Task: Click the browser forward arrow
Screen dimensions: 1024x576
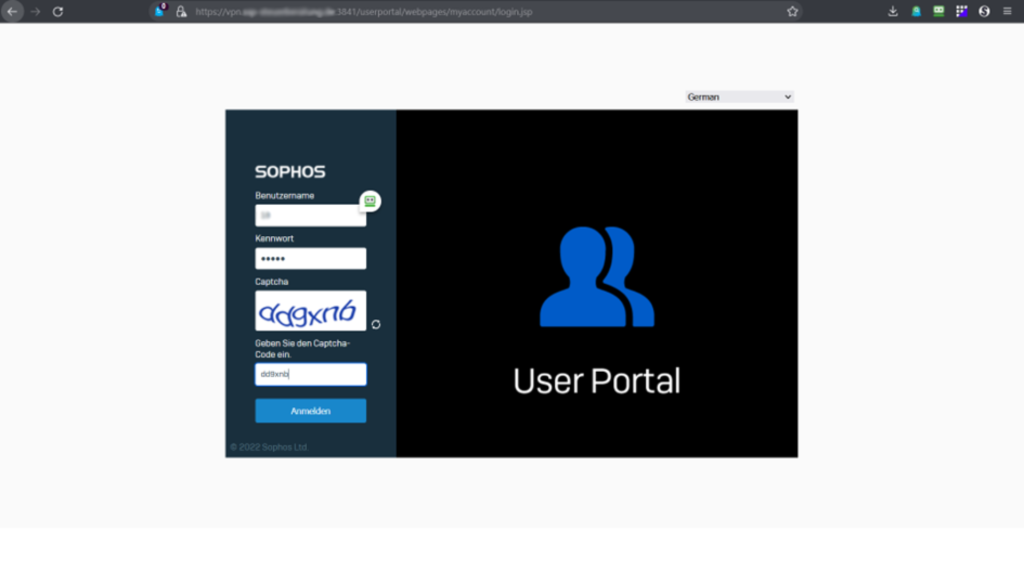Action: point(35,12)
